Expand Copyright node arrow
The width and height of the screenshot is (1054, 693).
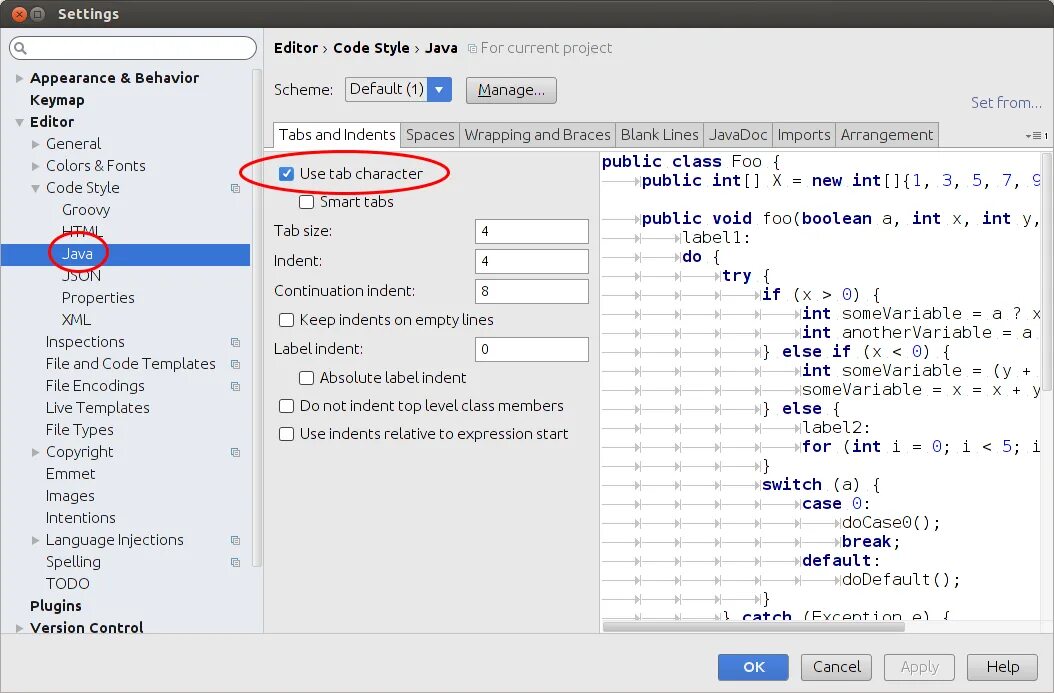(36, 452)
